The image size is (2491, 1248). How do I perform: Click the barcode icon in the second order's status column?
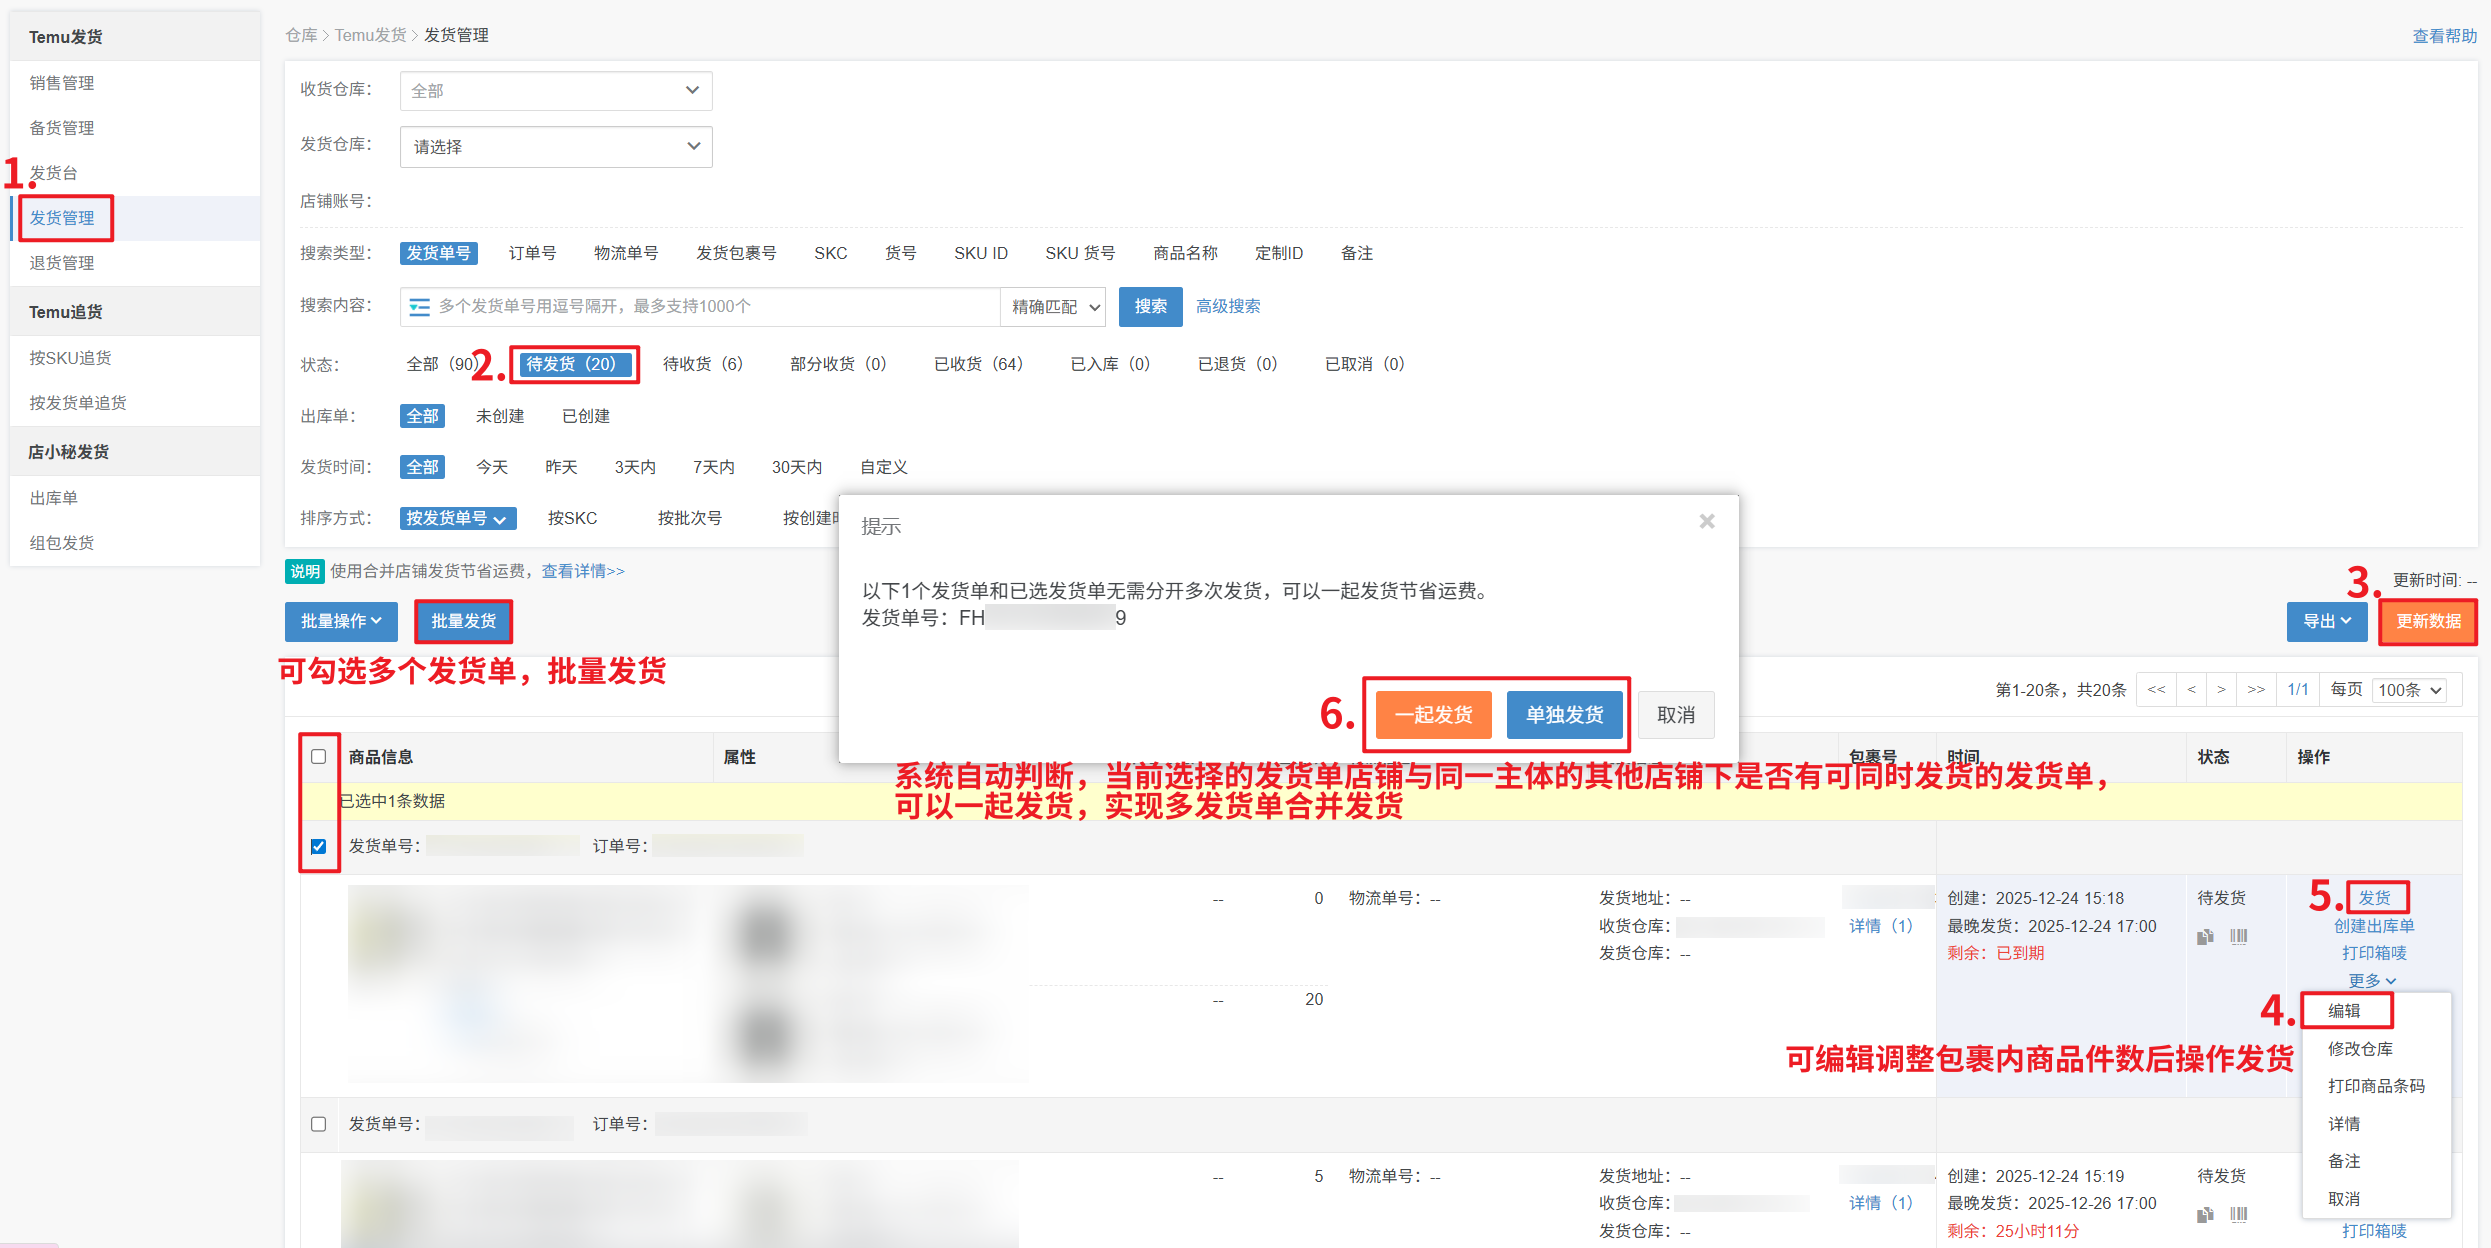click(2238, 1214)
